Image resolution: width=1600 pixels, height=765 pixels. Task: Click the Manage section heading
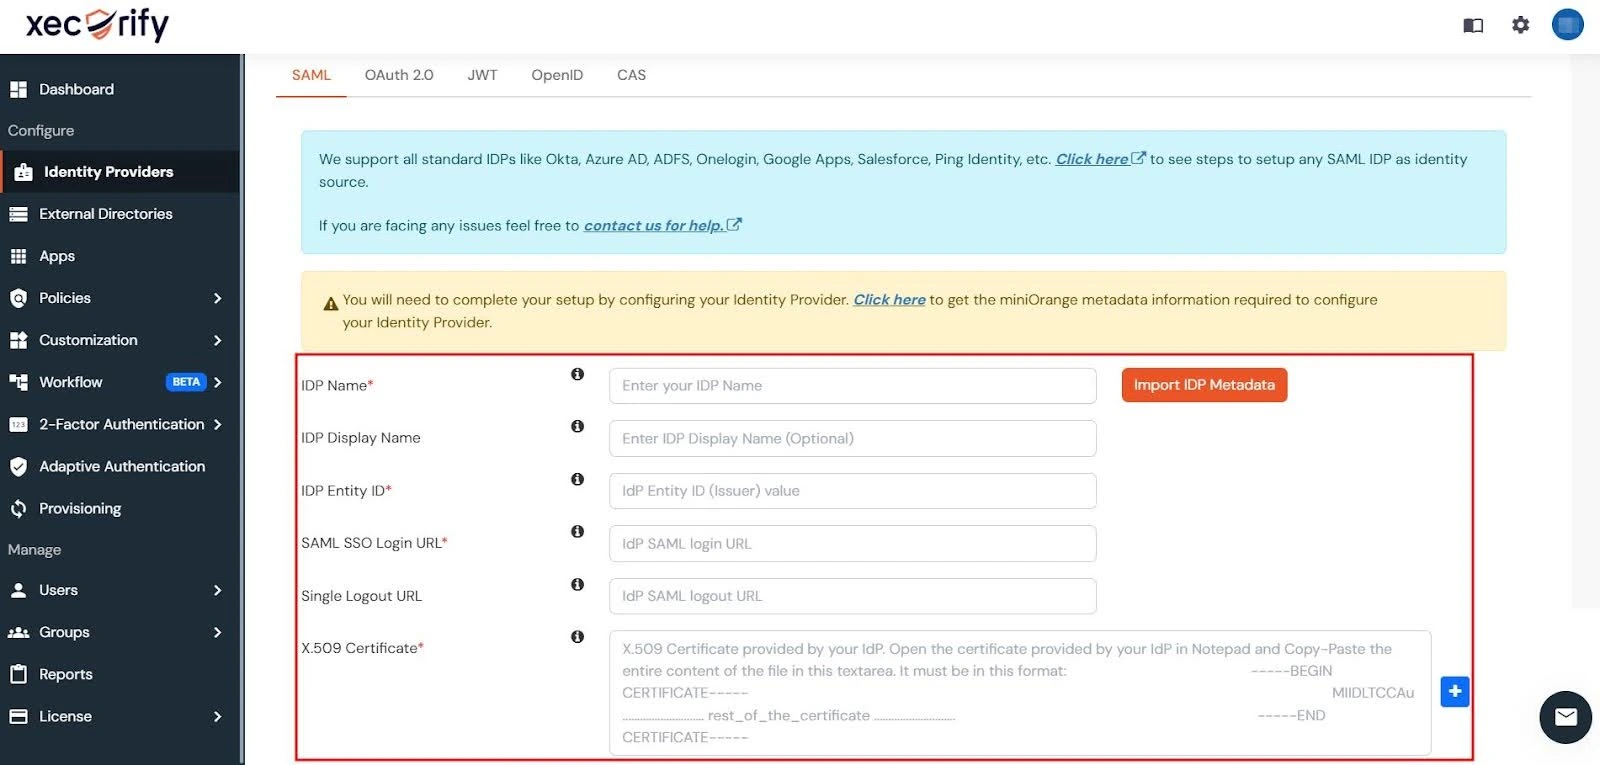[35, 550]
